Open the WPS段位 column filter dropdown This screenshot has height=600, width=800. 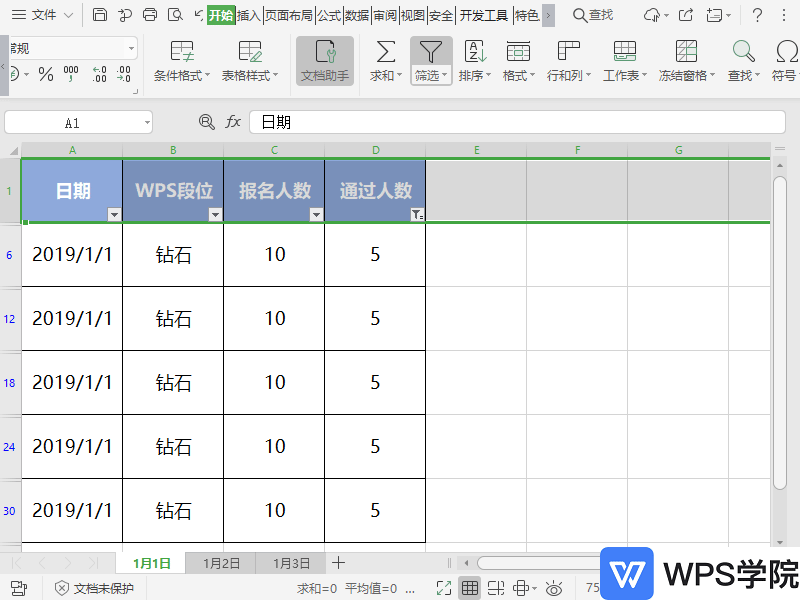click(215, 215)
